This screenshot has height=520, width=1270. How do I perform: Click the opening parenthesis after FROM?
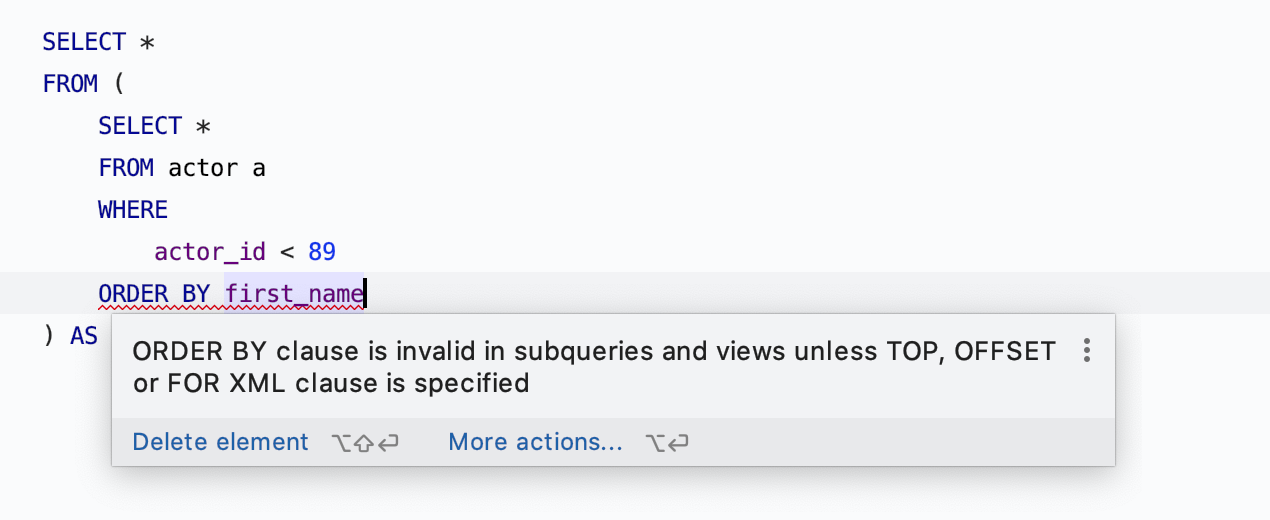[x=119, y=84]
